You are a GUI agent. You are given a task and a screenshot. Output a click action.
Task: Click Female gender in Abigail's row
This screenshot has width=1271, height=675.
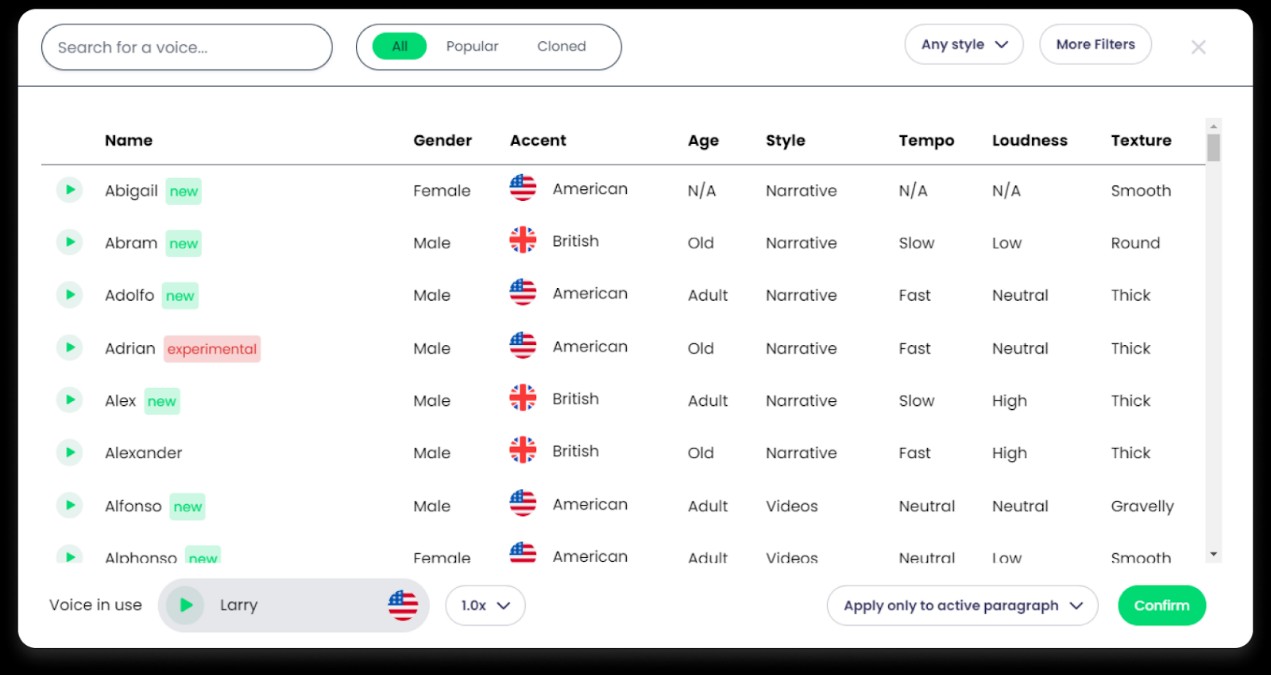[442, 191]
